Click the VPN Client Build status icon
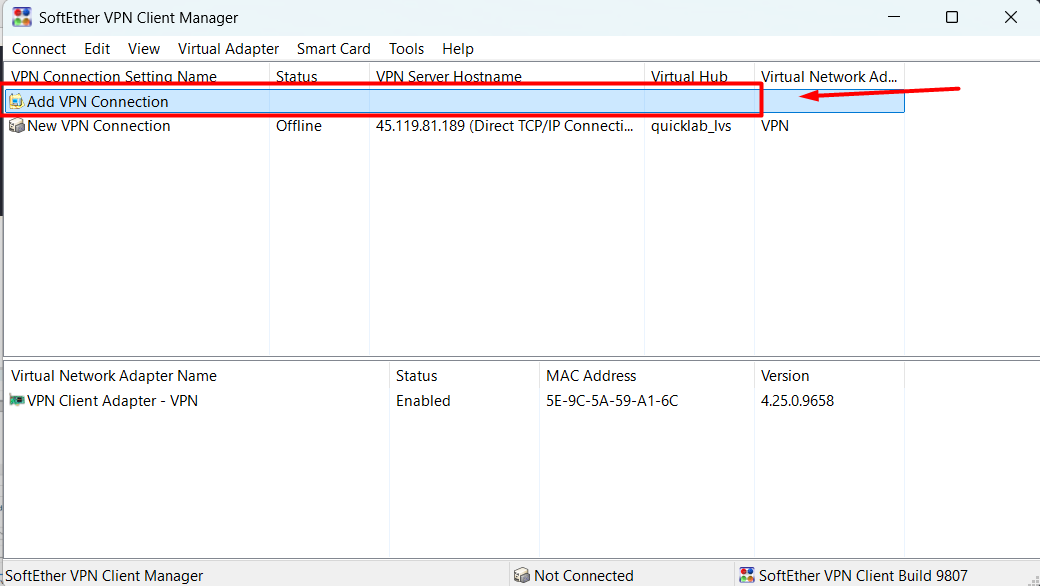This screenshot has height=586, width=1040. tap(746, 575)
